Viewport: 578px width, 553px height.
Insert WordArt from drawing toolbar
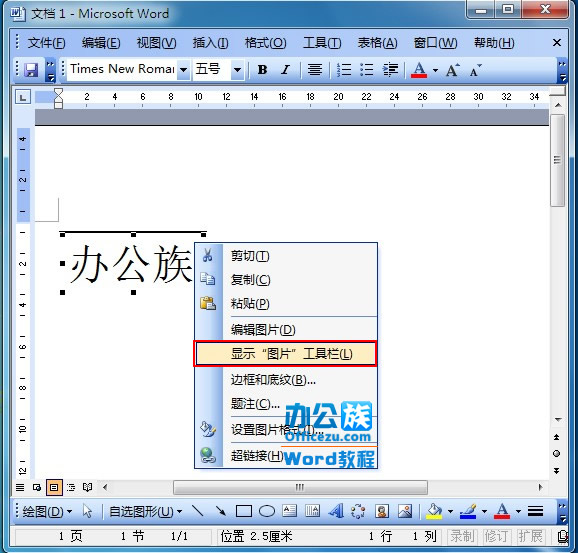pos(336,511)
